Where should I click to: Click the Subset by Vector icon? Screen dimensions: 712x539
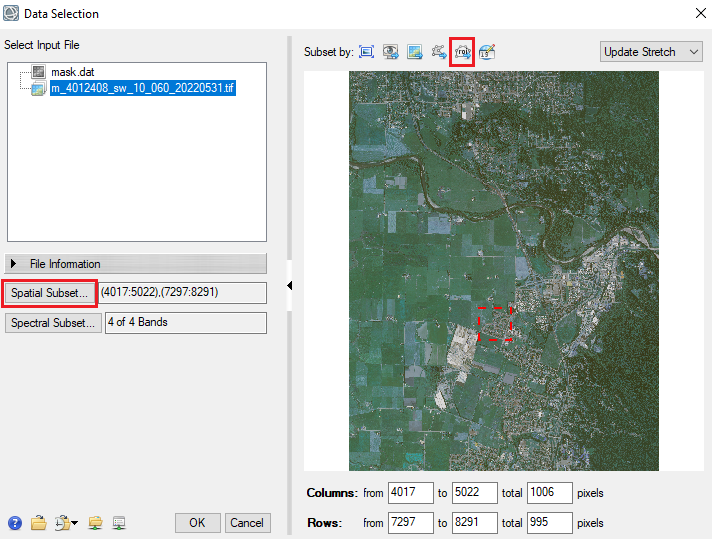pos(438,52)
